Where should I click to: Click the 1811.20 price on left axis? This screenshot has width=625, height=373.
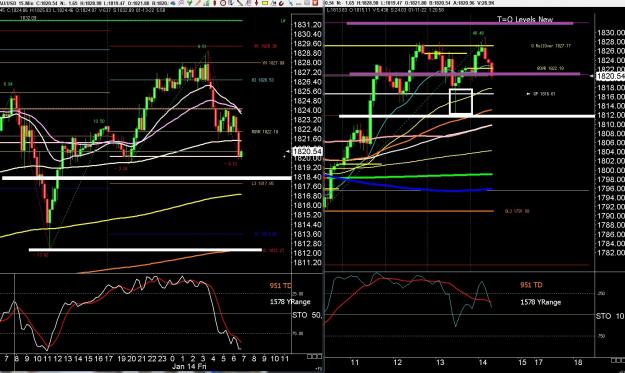coord(307,263)
